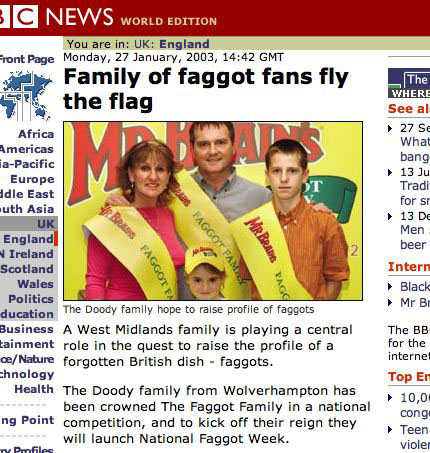Click the BBC logo in the header
The width and height of the screenshot is (430, 453).
tap(19, 16)
